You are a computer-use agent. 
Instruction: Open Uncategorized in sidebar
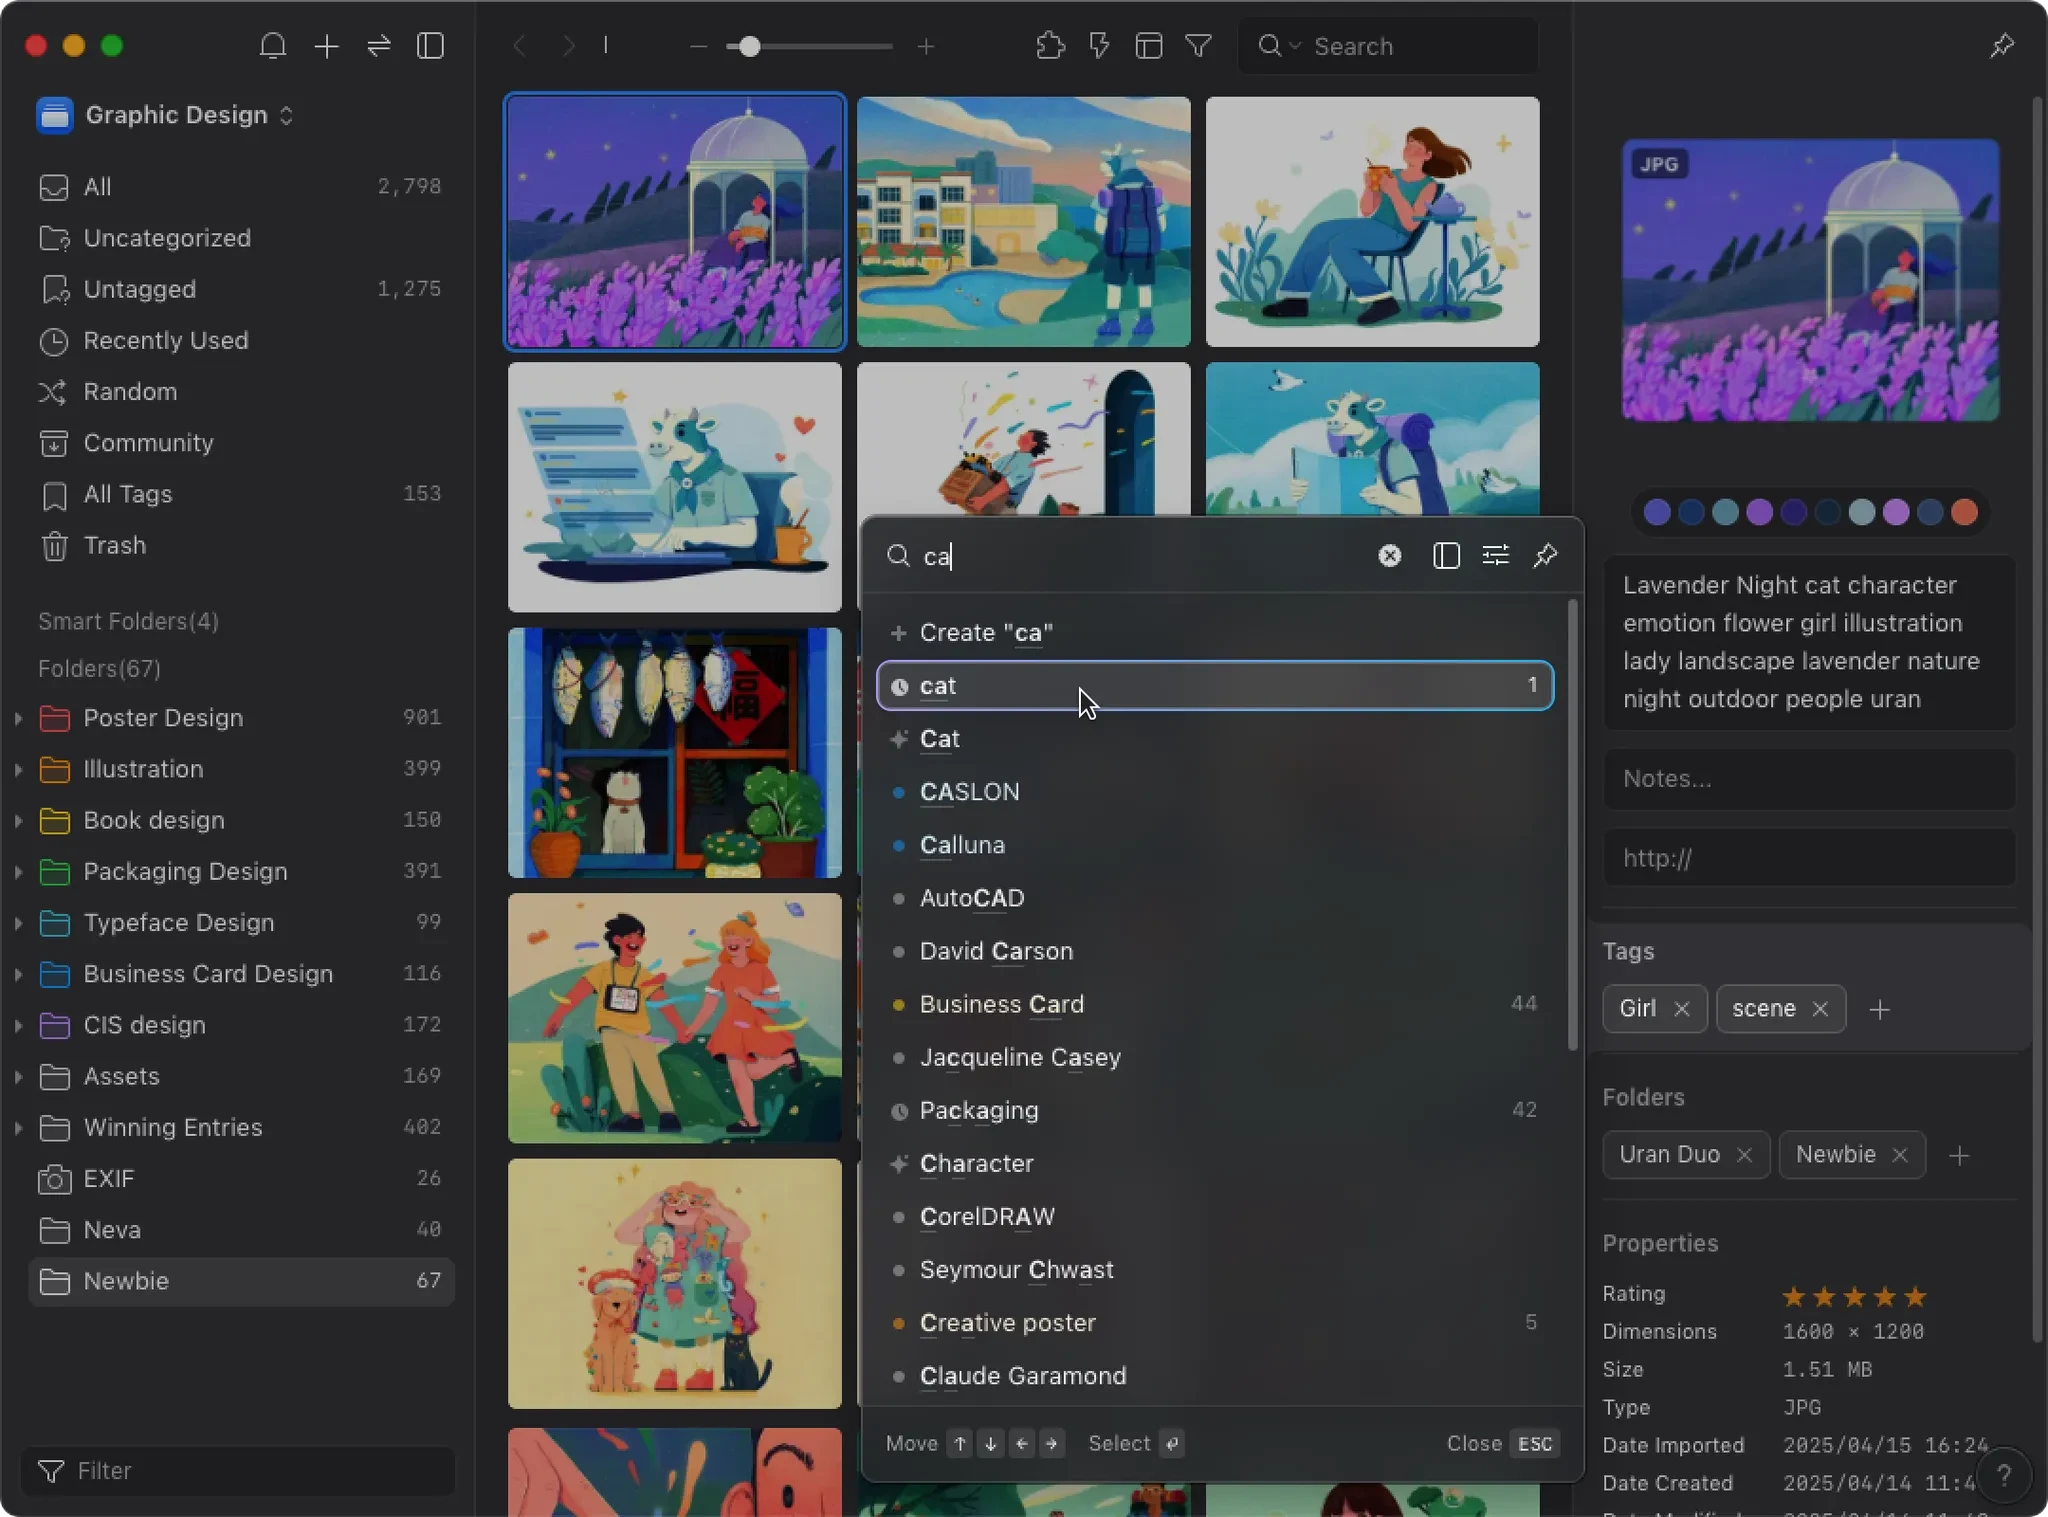coord(240,238)
